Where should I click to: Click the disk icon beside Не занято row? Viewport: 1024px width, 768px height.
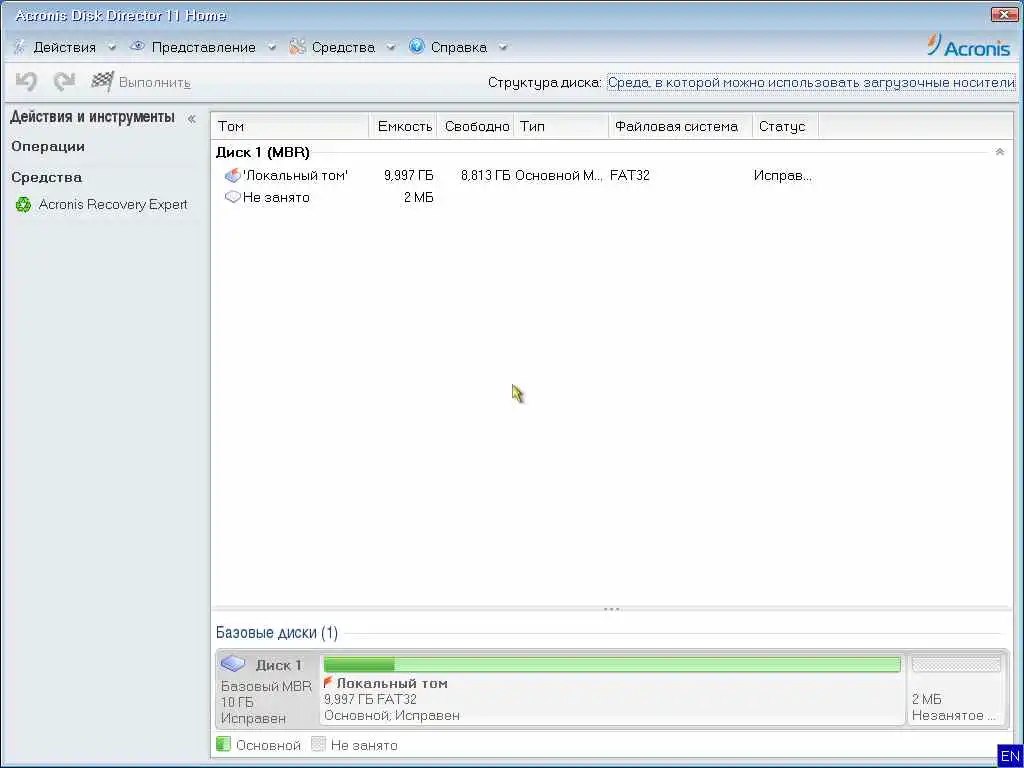coord(232,197)
